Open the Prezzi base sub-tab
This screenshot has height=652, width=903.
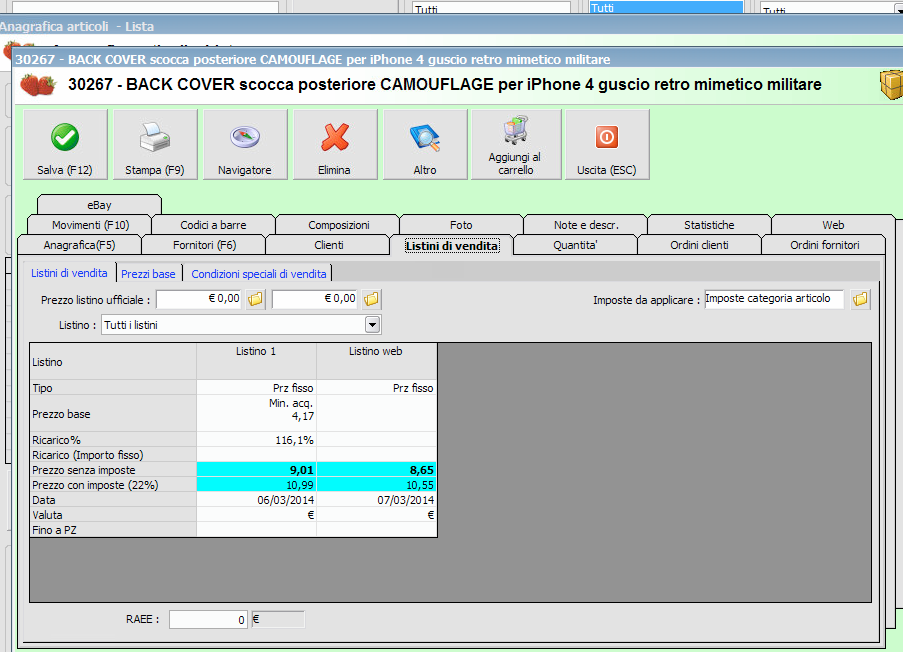point(148,274)
